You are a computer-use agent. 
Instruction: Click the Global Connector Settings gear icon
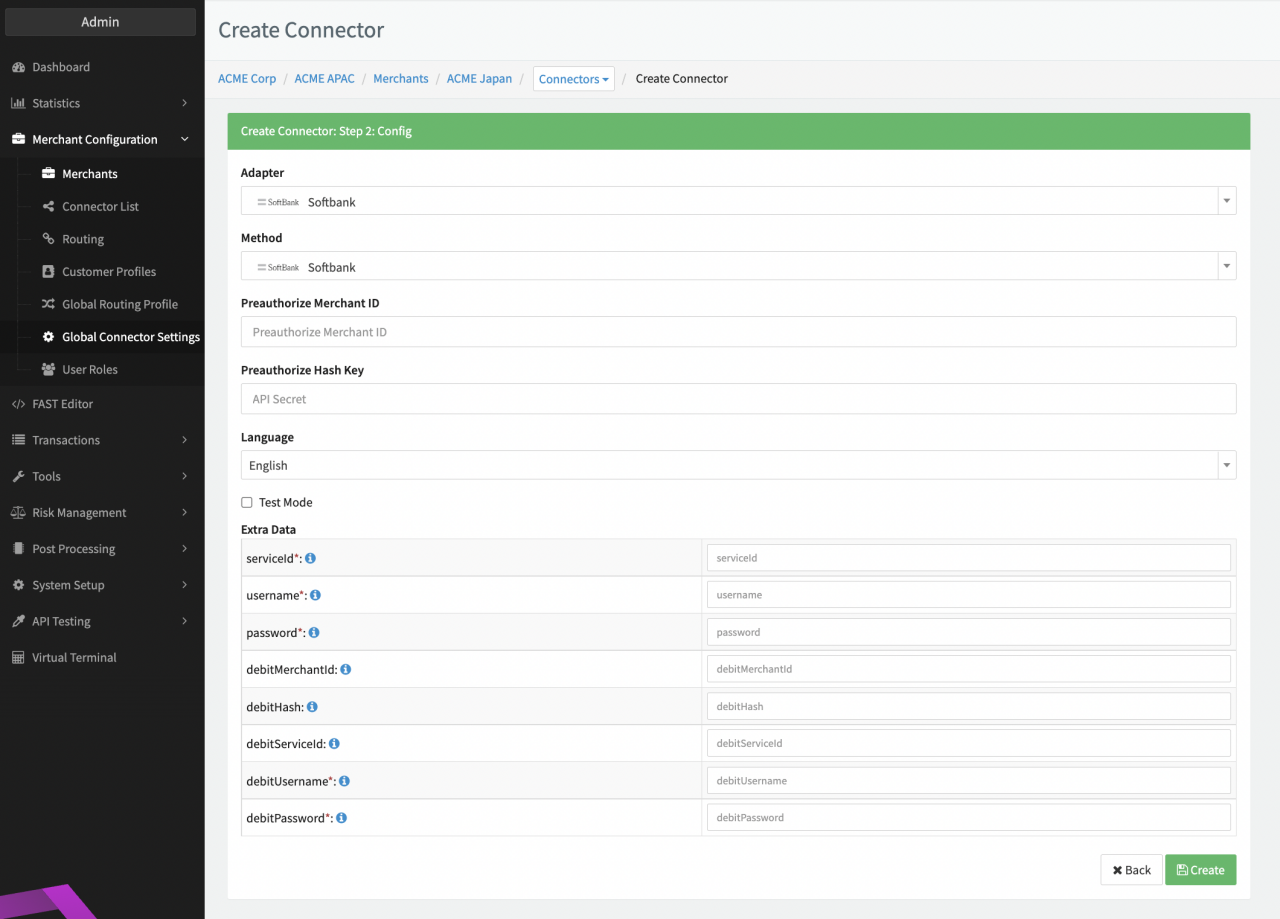pos(48,337)
